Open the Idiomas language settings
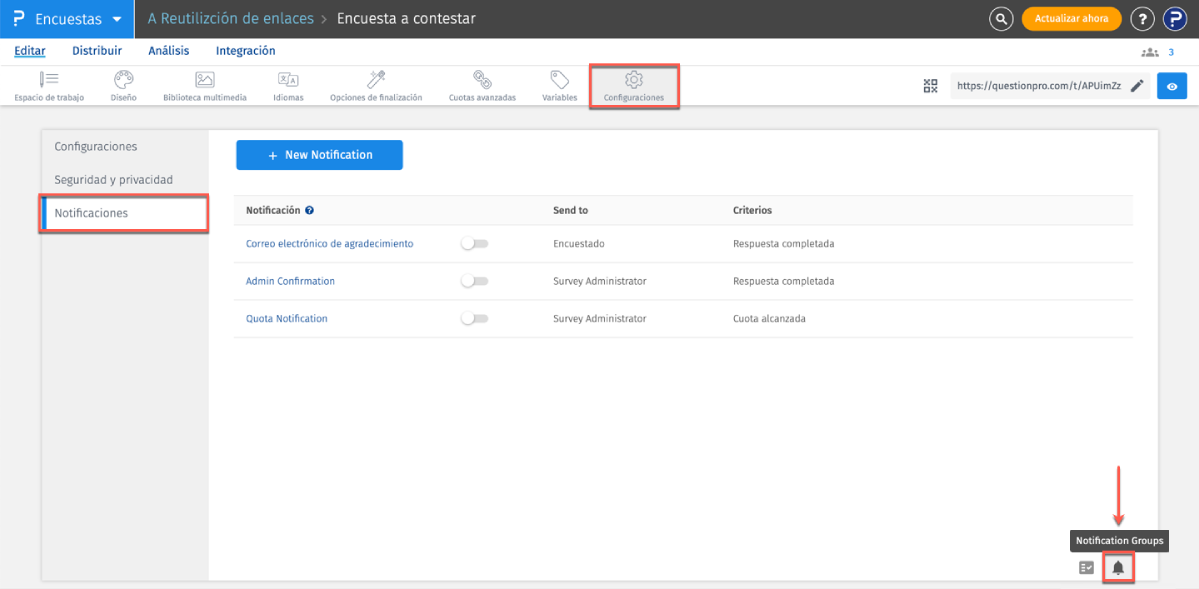This screenshot has width=1199, height=589. click(x=288, y=86)
